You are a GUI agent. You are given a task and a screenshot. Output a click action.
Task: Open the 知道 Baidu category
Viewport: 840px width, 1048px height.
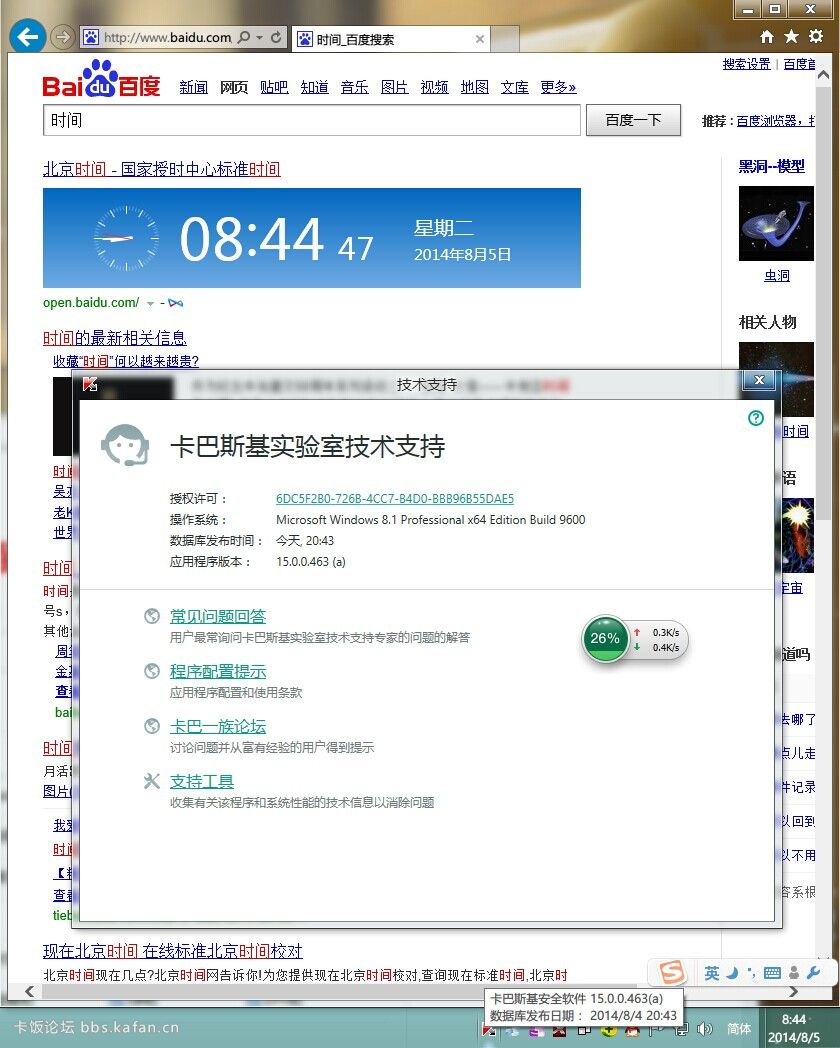pyautogui.click(x=314, y=87)
